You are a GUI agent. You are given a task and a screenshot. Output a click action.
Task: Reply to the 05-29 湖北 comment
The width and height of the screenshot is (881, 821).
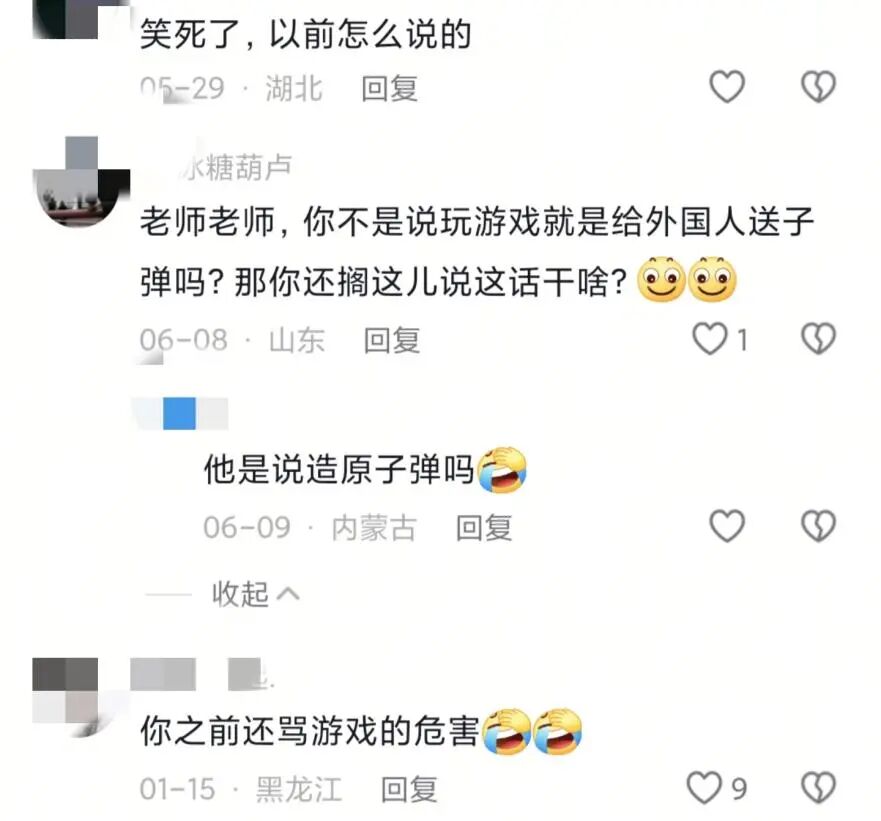pyautogui.click(x=389, y=88)
